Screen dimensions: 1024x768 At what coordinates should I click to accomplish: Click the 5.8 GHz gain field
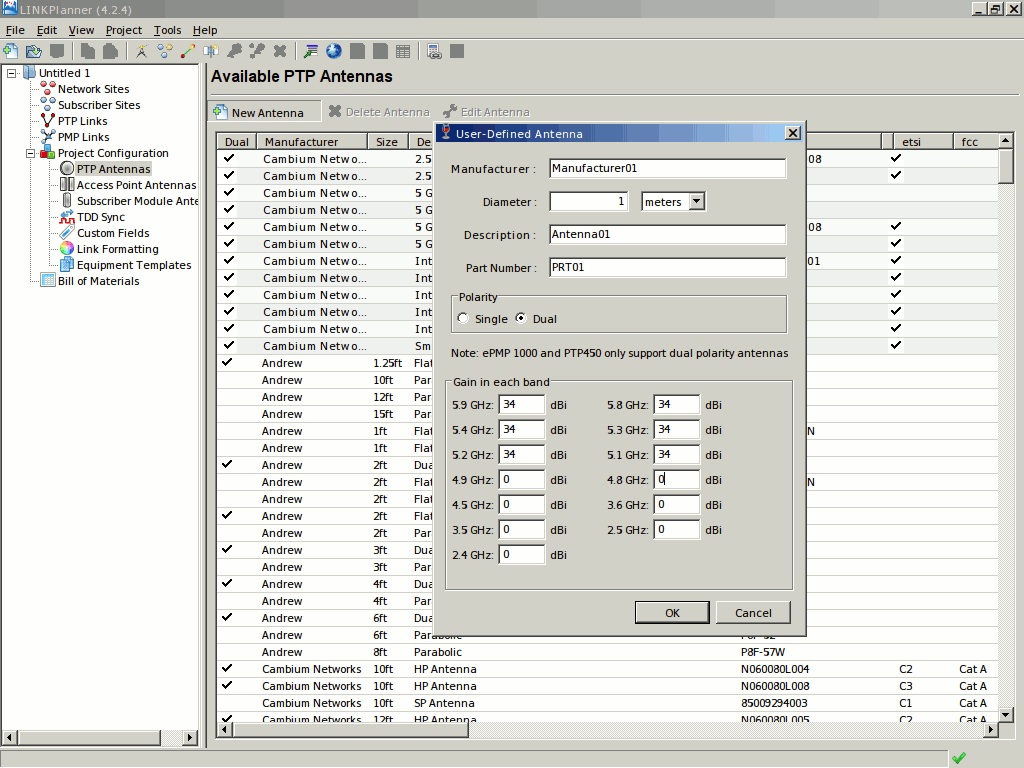tap(677, 405)
